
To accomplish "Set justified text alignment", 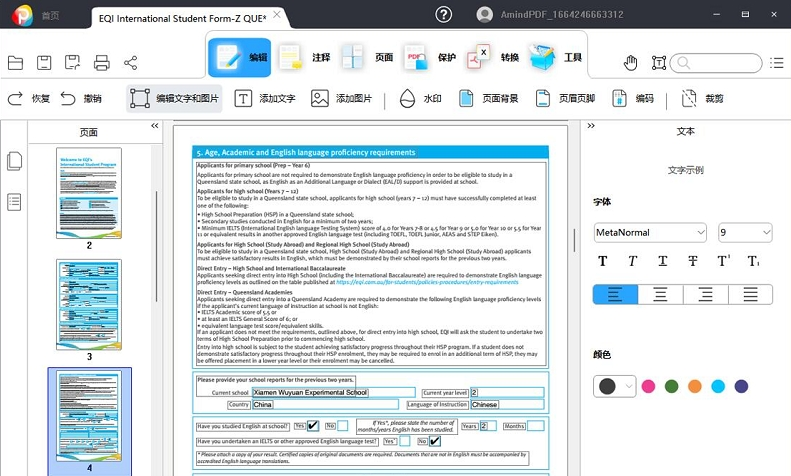I will tap(751, 294).
